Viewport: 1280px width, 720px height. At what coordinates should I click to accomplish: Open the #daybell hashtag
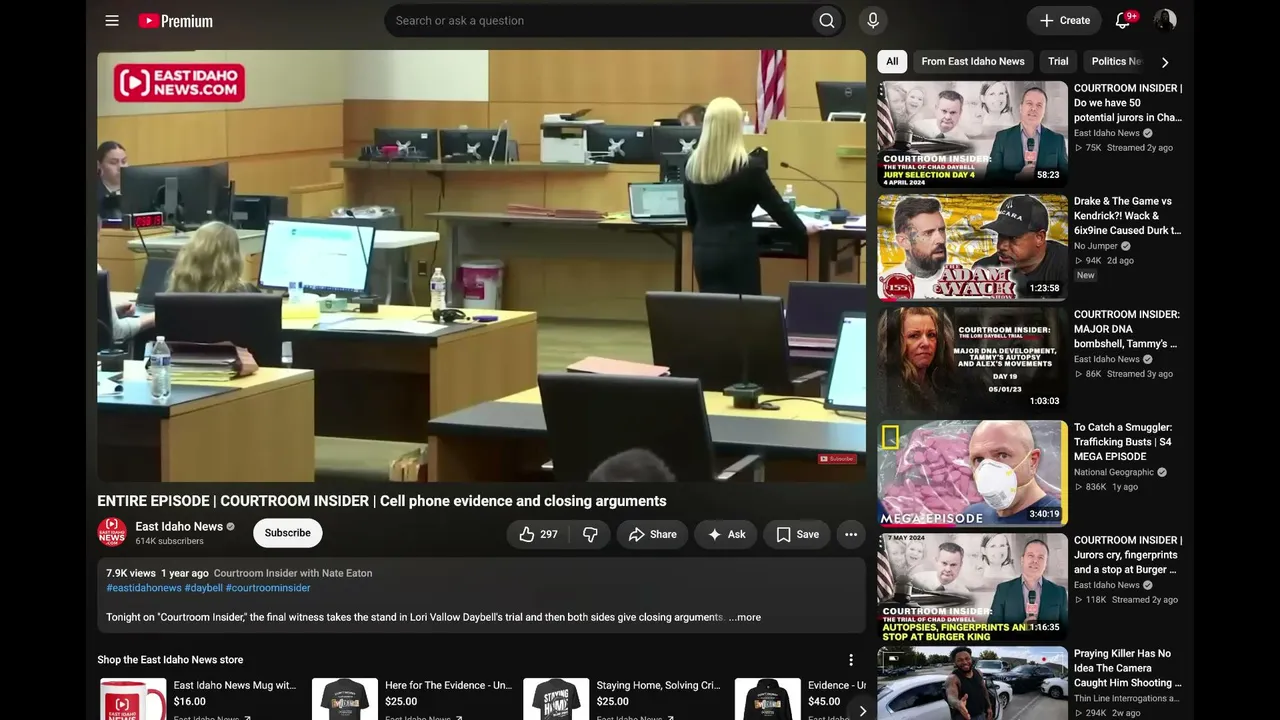(204, 588)
